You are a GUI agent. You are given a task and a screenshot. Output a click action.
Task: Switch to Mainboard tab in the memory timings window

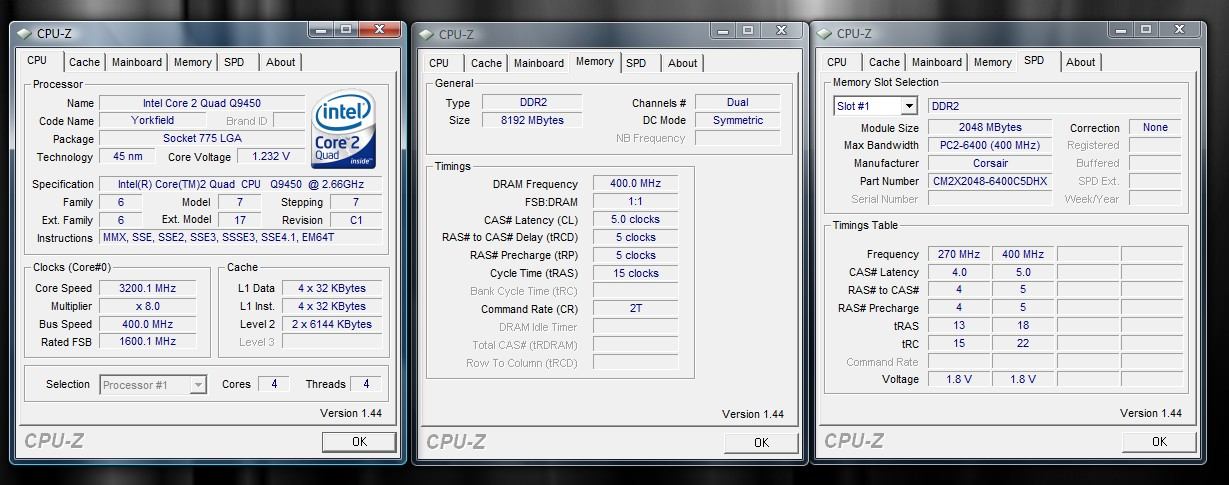point(539,63)
